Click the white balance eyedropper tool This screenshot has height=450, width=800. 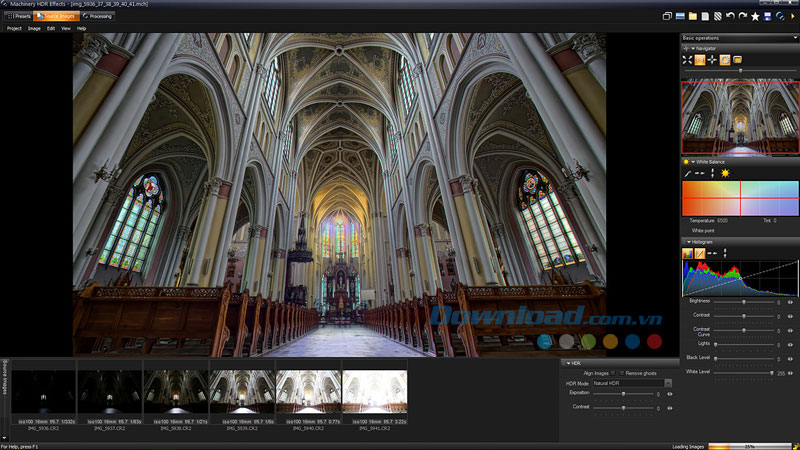tap(687, 173)
